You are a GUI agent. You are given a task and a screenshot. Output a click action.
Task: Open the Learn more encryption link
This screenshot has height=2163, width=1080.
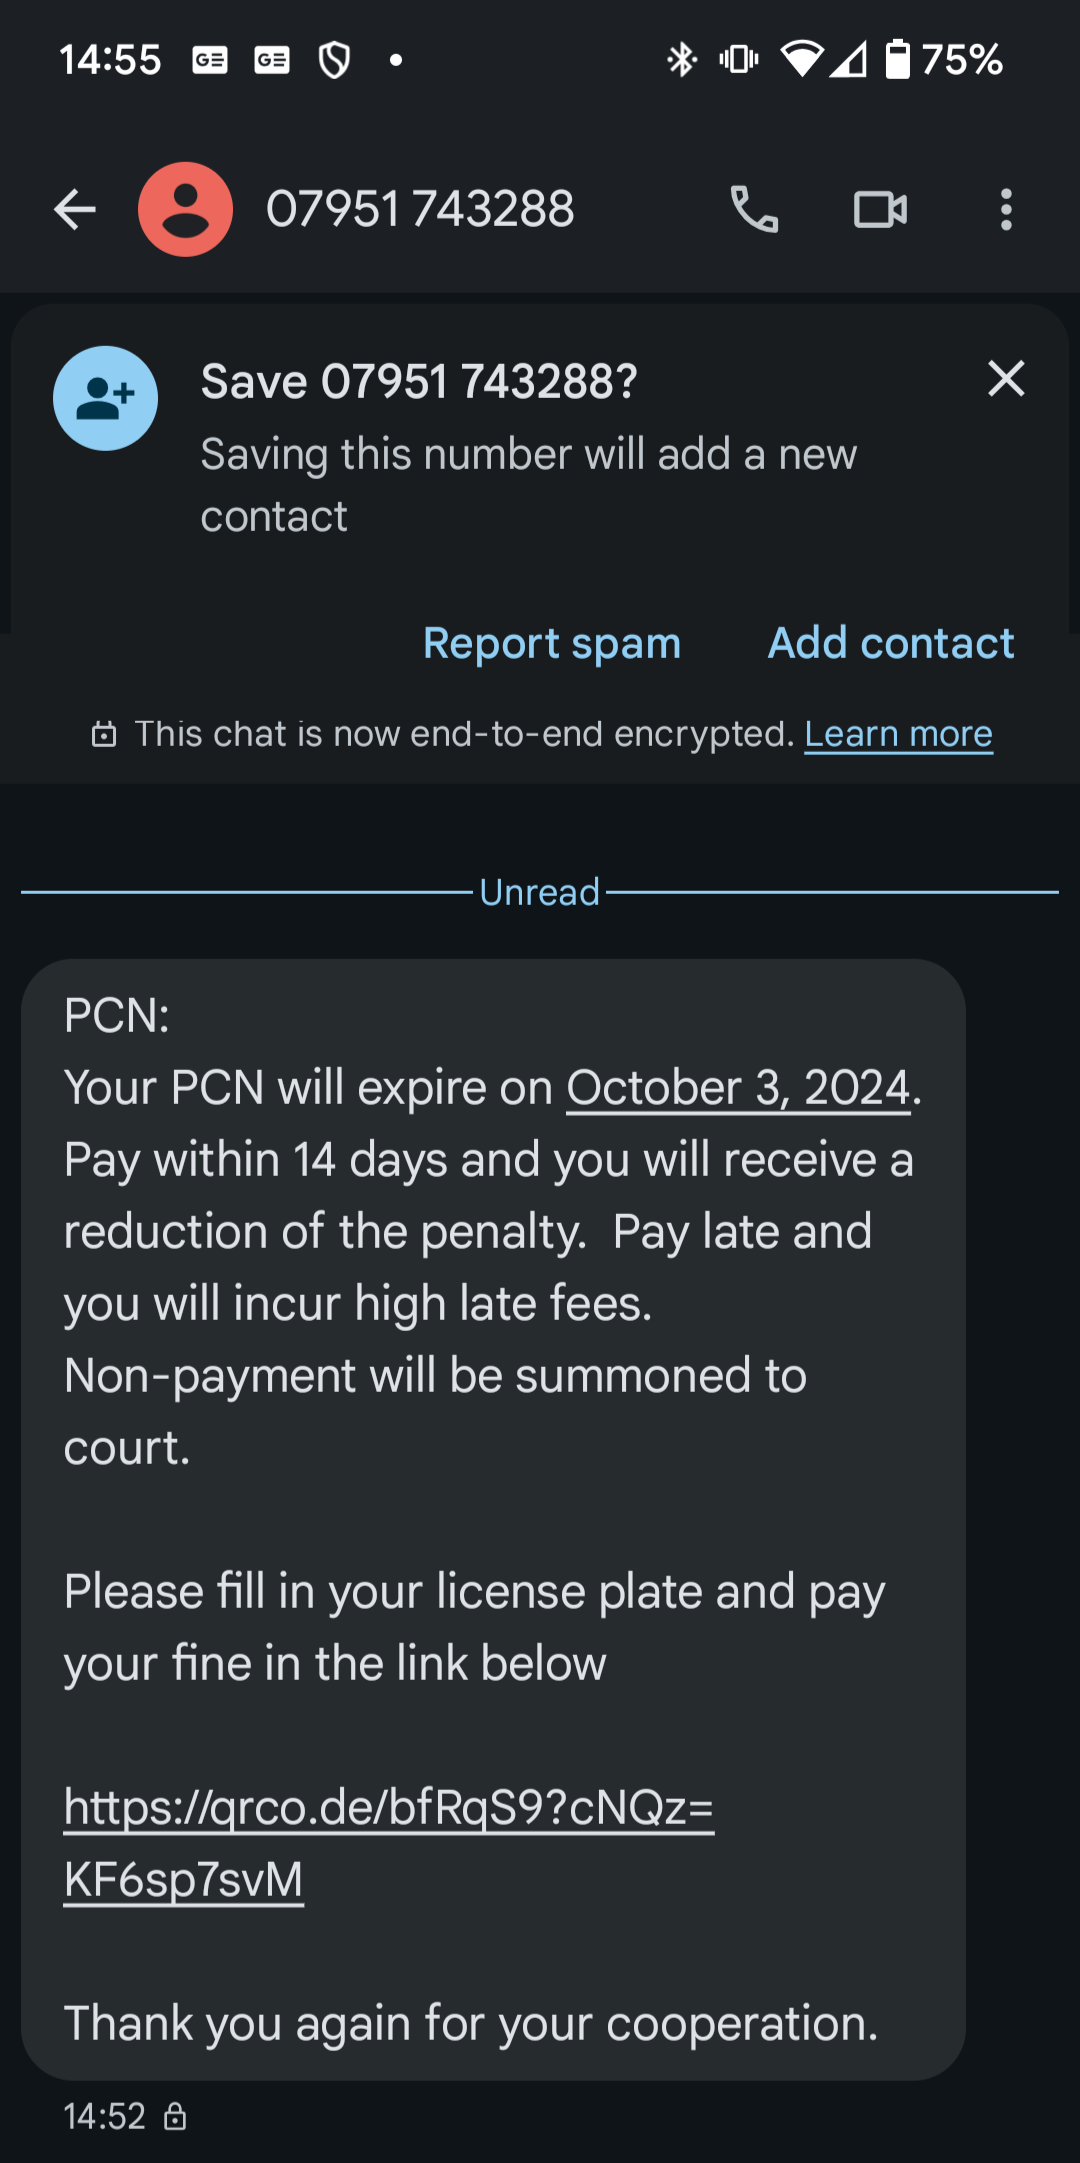pos(898,733)
